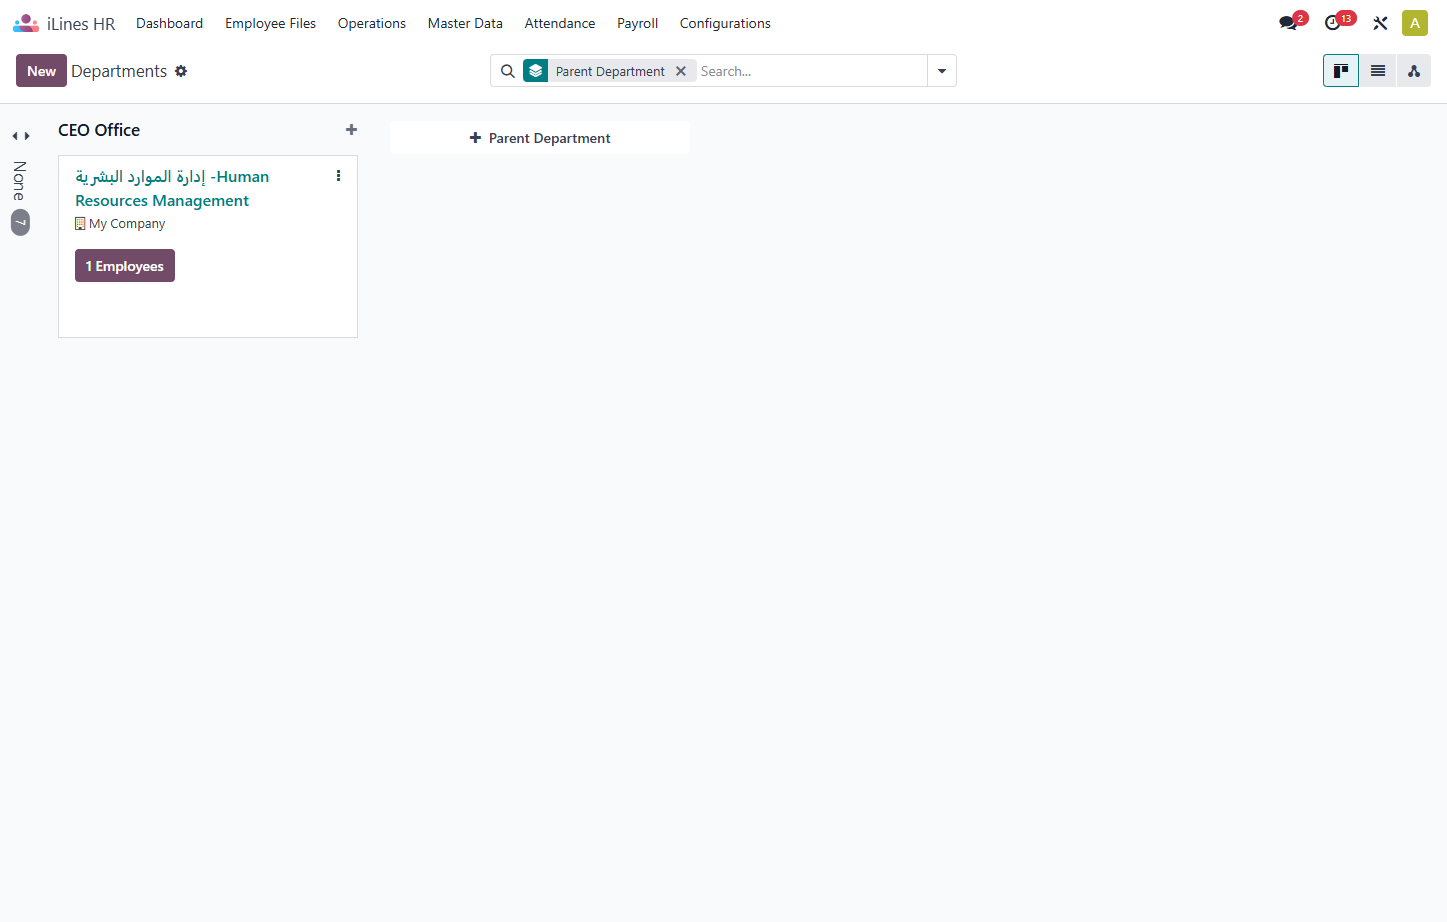
Task: Open the Dashboard menu
Action: click(170, 23)
